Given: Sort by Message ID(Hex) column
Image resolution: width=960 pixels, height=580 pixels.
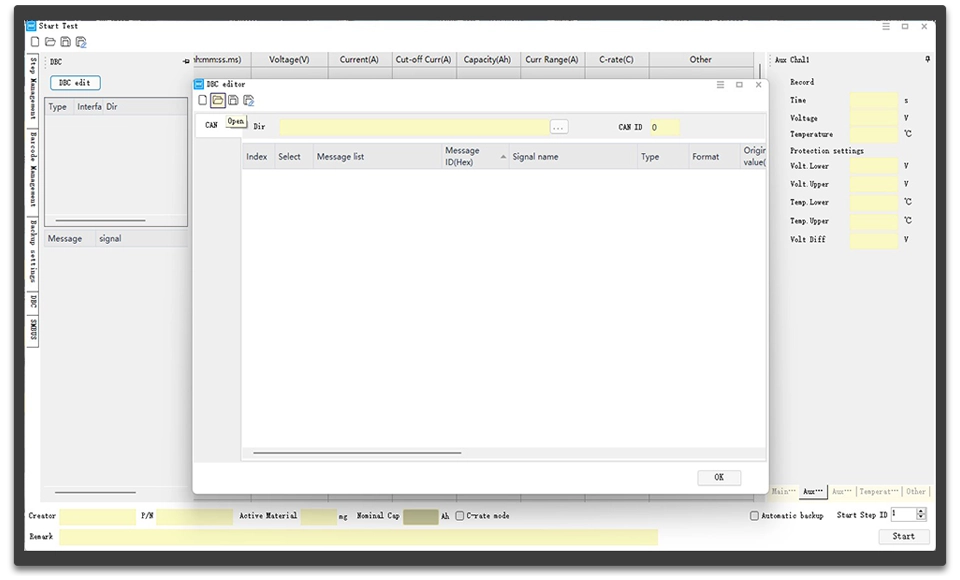Looking at the screenshot, I should click(x=475, y=156).
